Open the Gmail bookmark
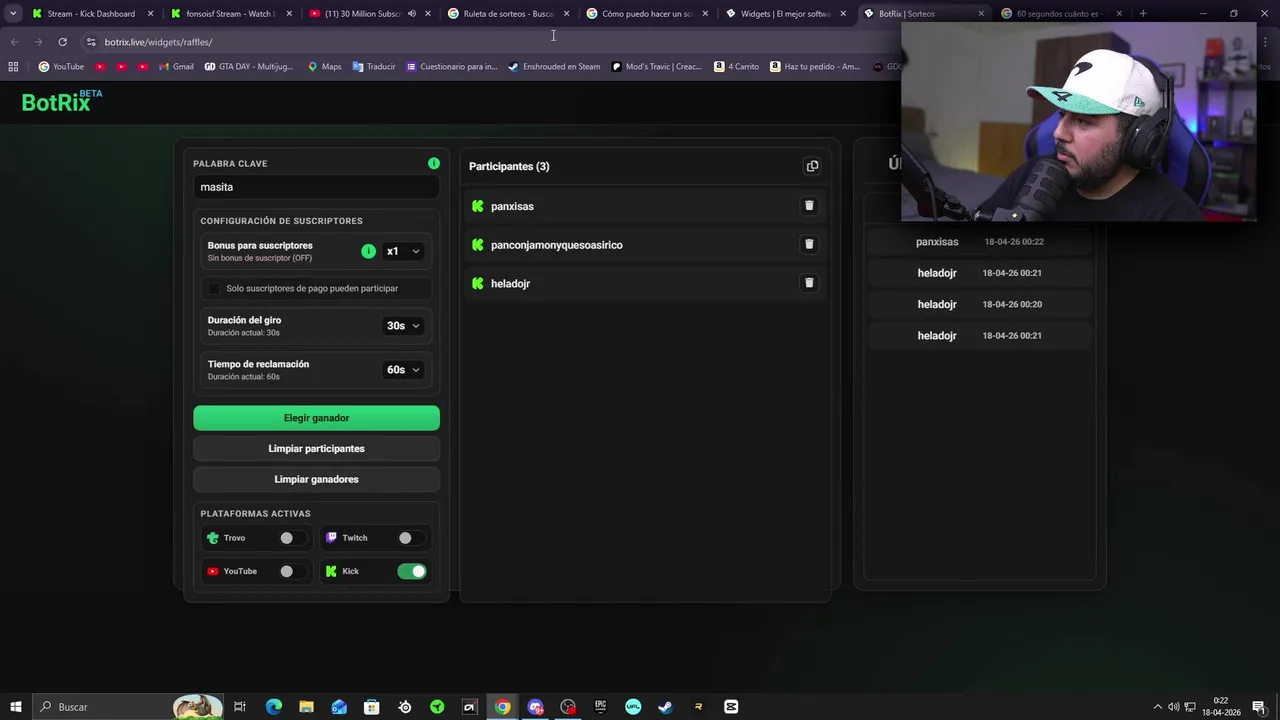The image size is (1280, 720). tap(176, 67)
